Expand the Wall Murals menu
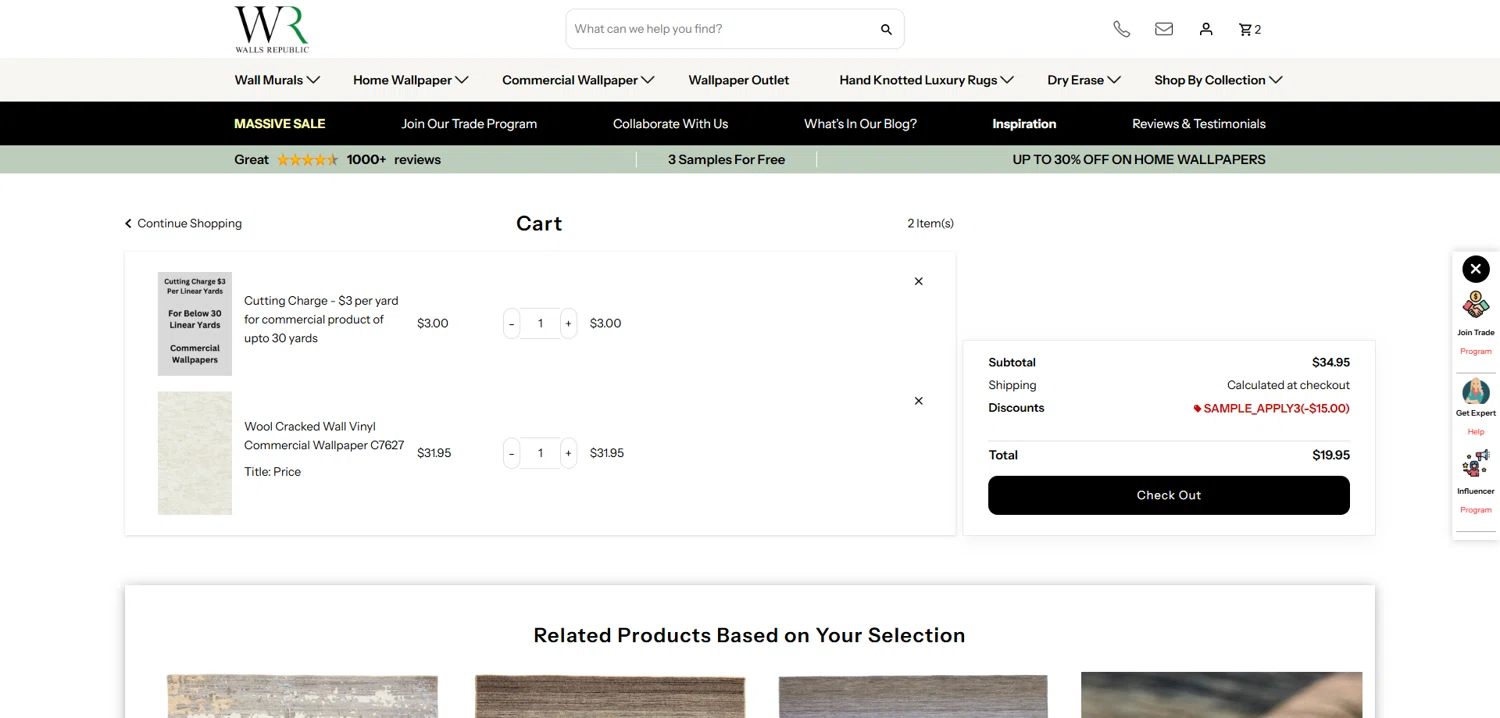The image size is (1500, 718). coord(277,80)
